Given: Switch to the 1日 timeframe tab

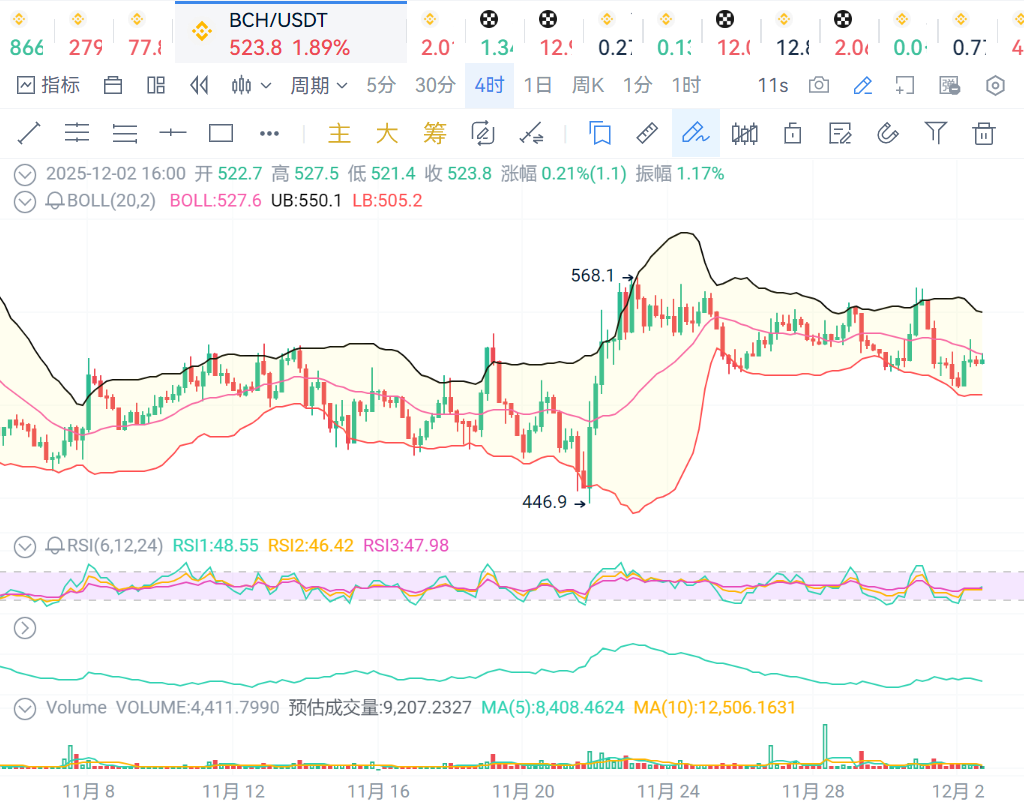Looking at the screenshot, I should tap(537, 86).
